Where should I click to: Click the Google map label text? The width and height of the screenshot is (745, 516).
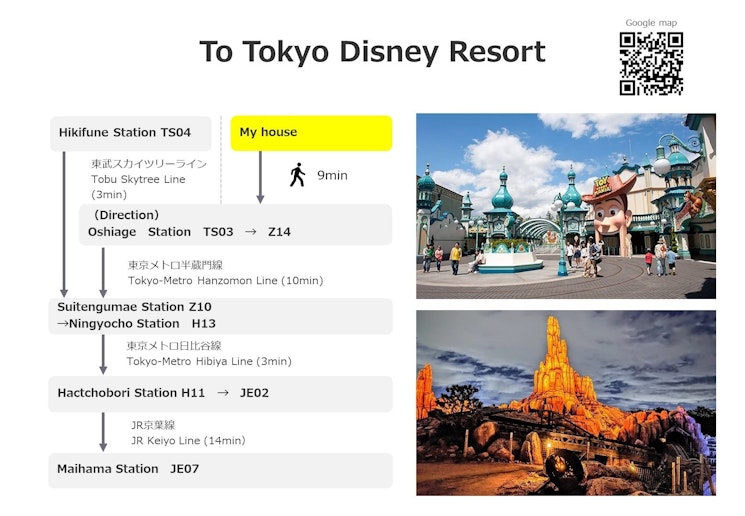651,22
